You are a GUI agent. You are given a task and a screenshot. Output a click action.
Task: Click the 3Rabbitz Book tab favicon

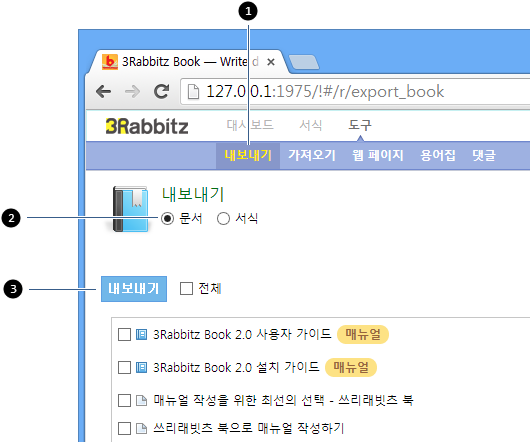(110, 62)
